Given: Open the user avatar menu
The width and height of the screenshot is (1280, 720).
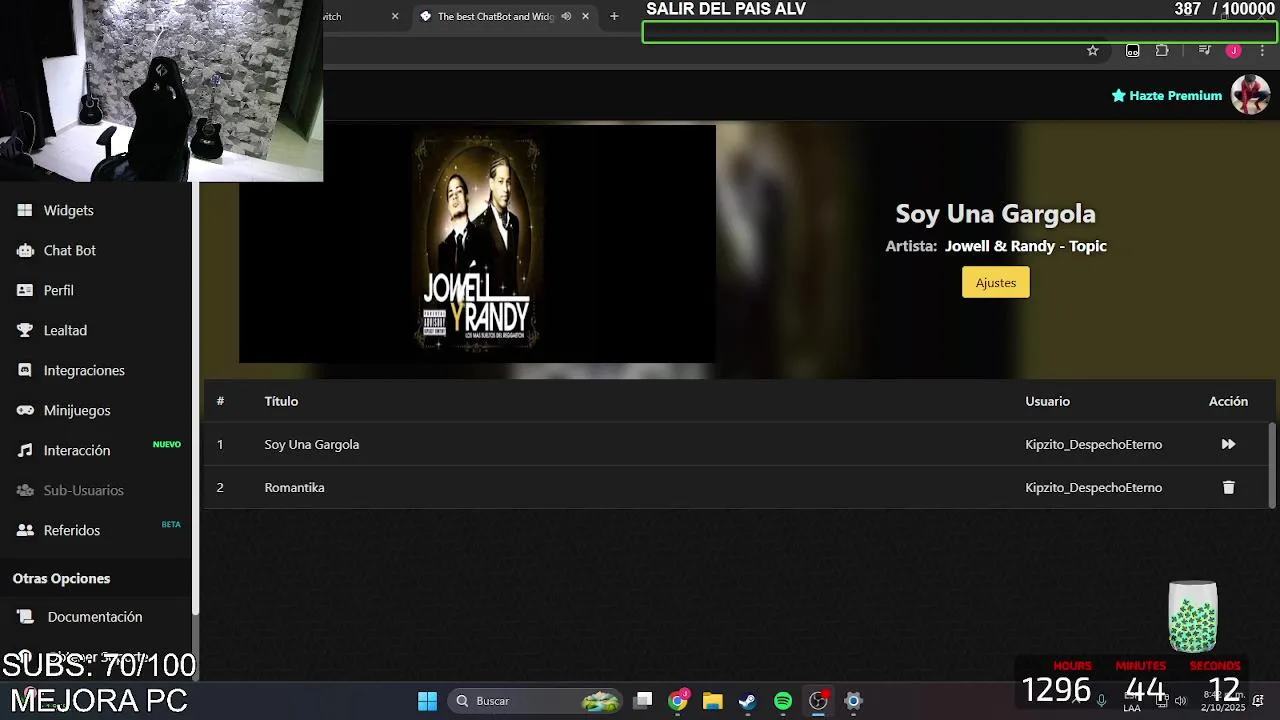Looking at the screenshot, I should pyautogui.click(x=1250, y=95).
